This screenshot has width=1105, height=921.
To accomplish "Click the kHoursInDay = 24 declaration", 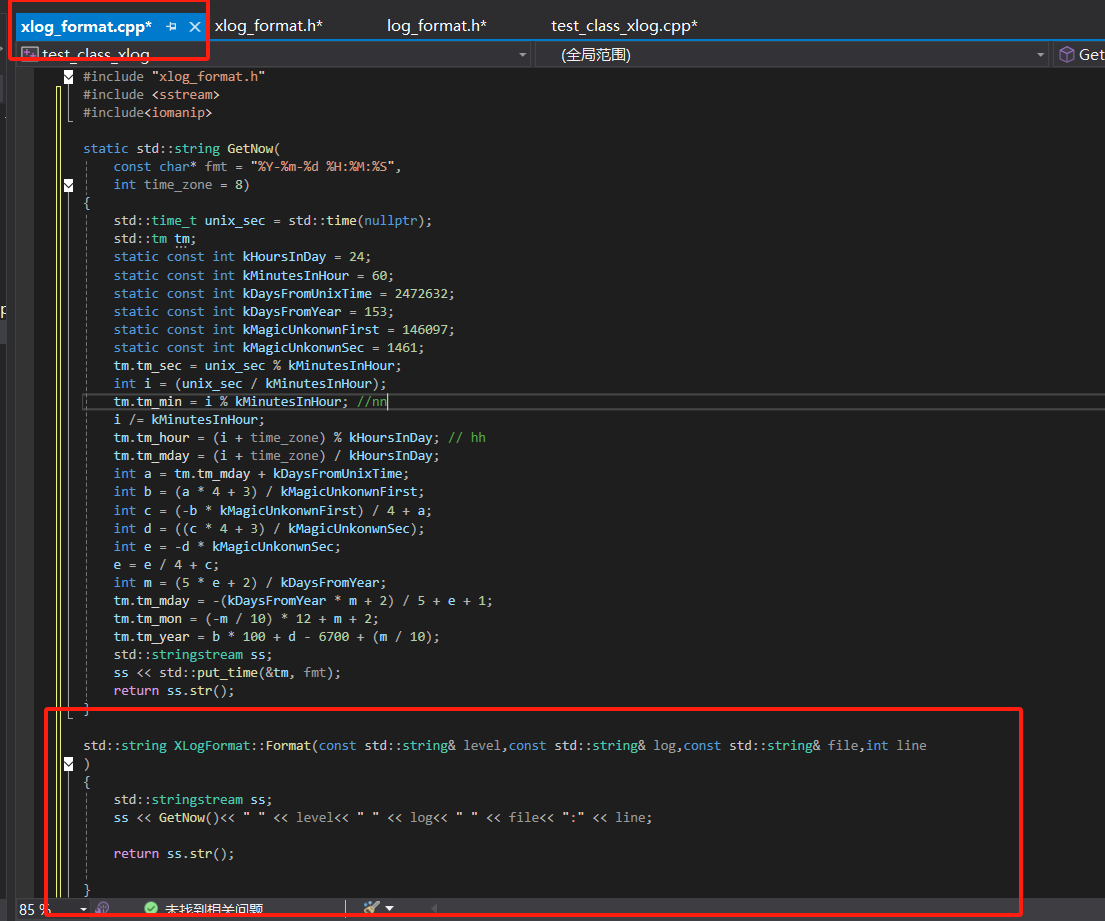I will (x=242, y=257).
